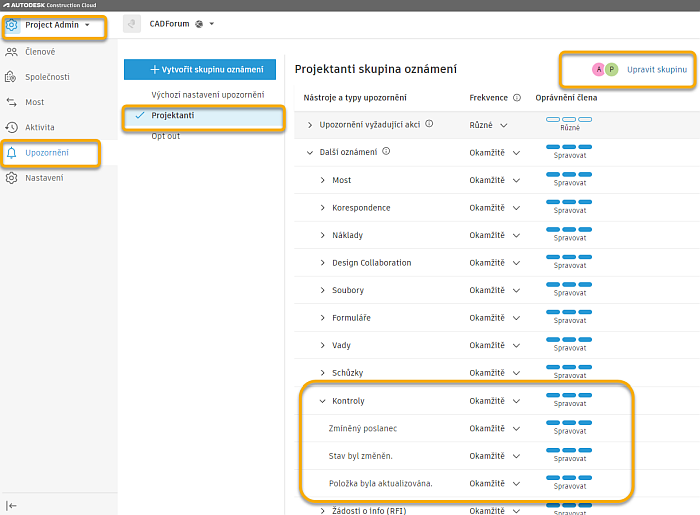Click the Společnosti building icon
Screen dimensions: 700x515
click(x=12, y=76)
